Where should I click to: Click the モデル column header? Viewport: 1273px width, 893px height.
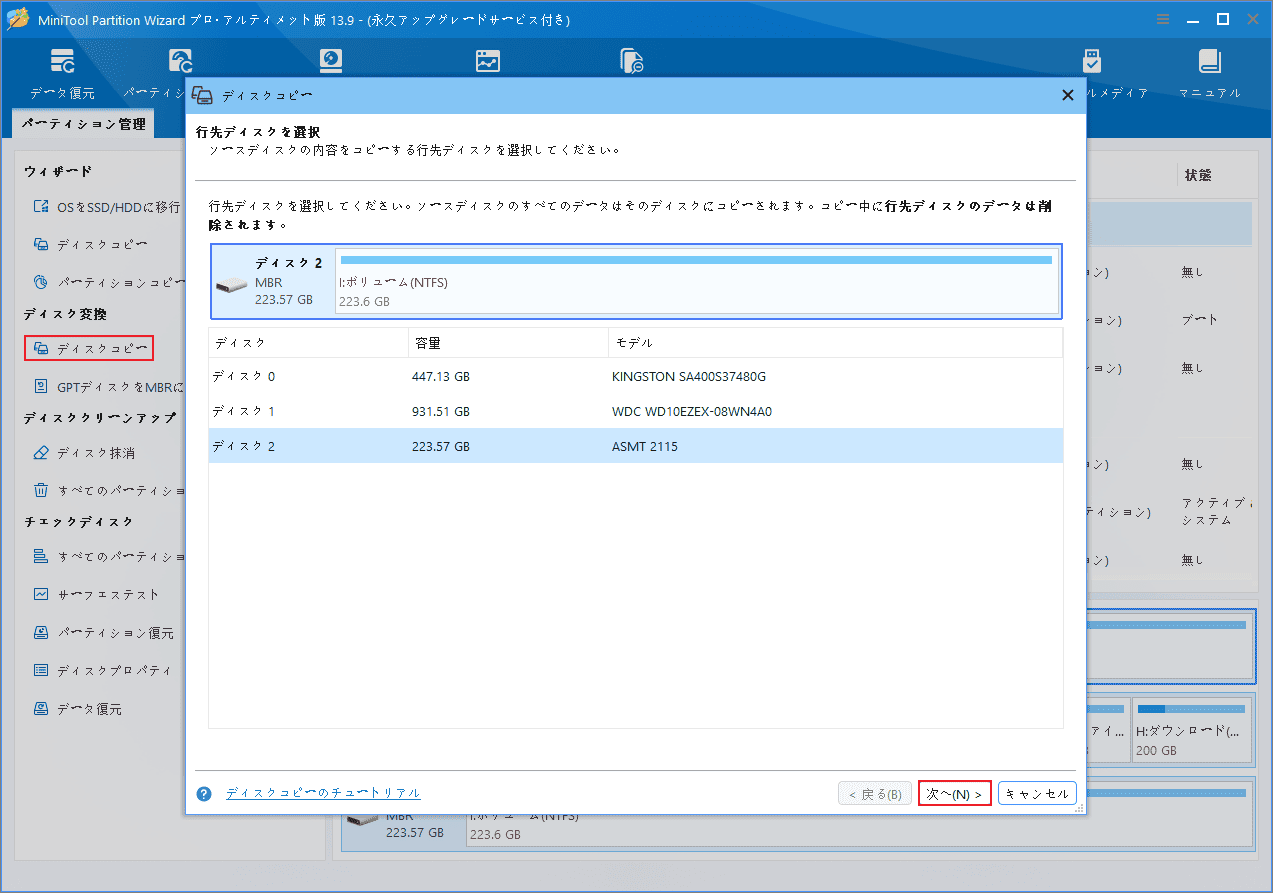(836, 343)
